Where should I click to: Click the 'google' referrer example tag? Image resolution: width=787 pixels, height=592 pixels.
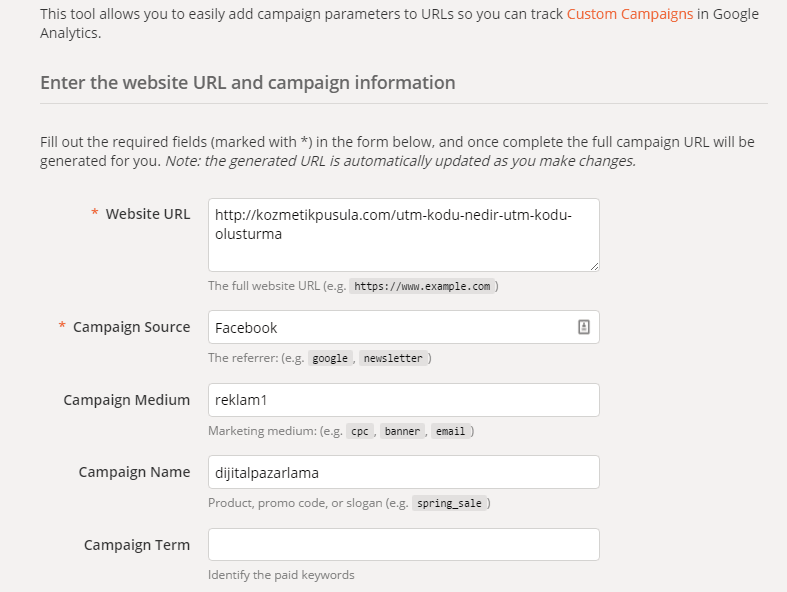[330, 358]
